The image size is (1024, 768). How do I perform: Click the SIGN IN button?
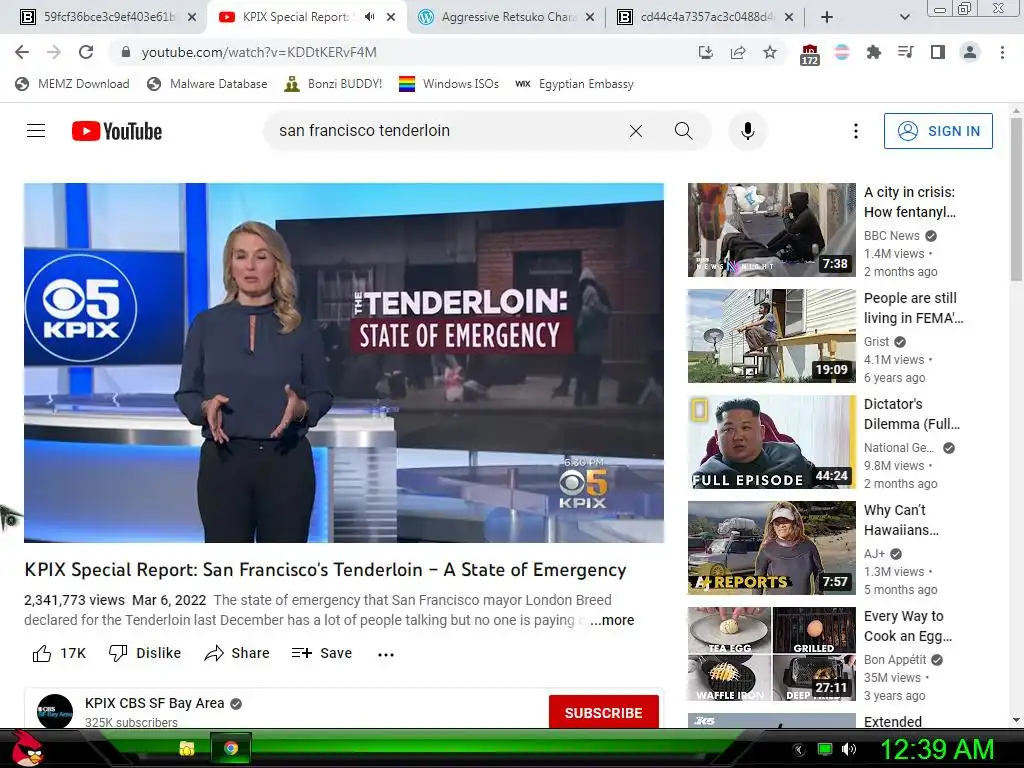click(x=938, y=131)
